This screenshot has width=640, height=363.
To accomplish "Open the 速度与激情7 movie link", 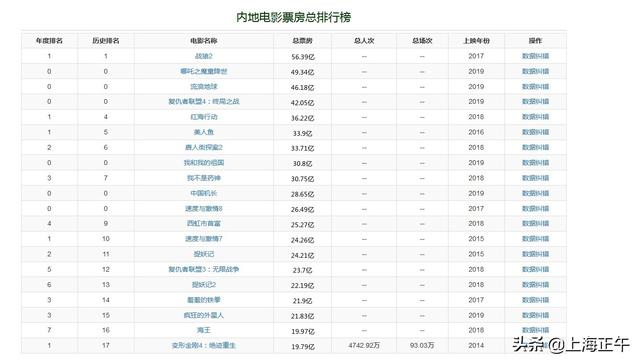I will (204, 239).
